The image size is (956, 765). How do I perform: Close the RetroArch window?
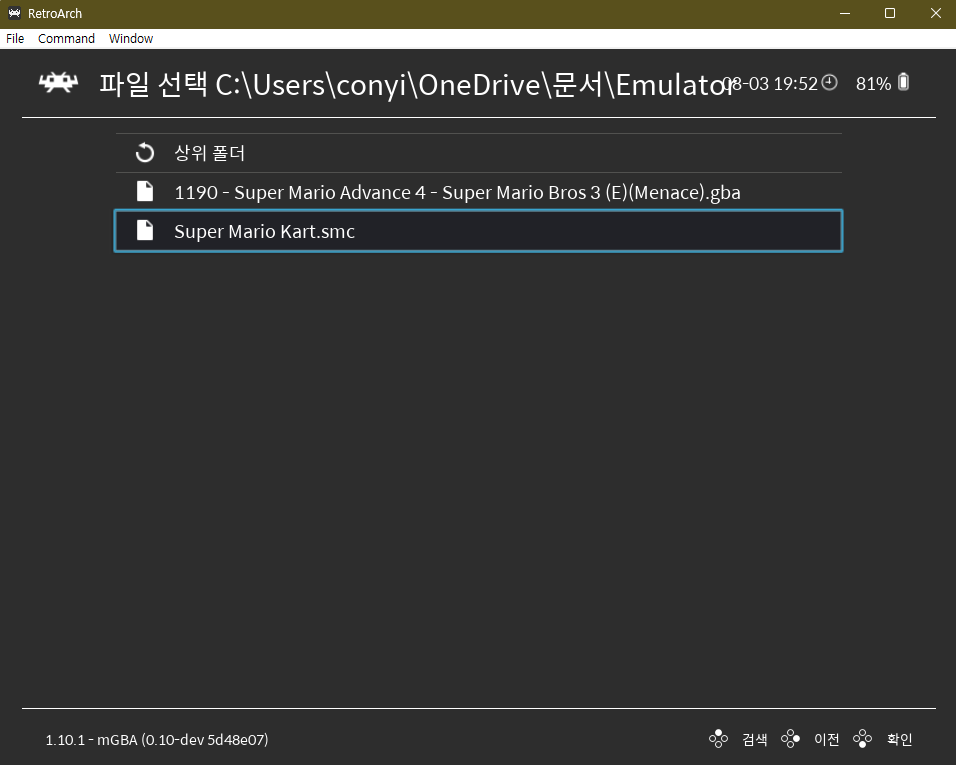coord(935,13)
